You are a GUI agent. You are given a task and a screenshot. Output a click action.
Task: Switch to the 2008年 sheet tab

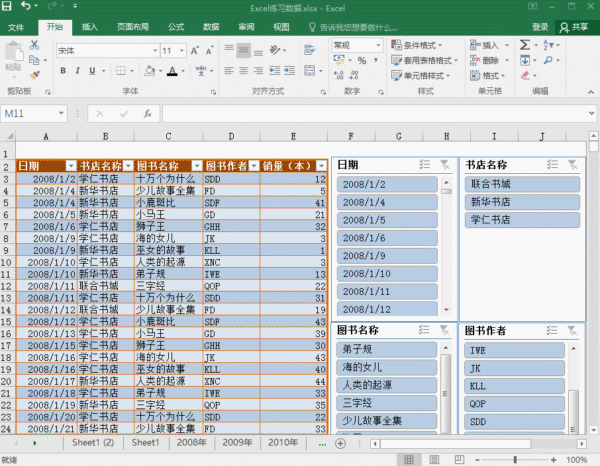coord(191,443)
